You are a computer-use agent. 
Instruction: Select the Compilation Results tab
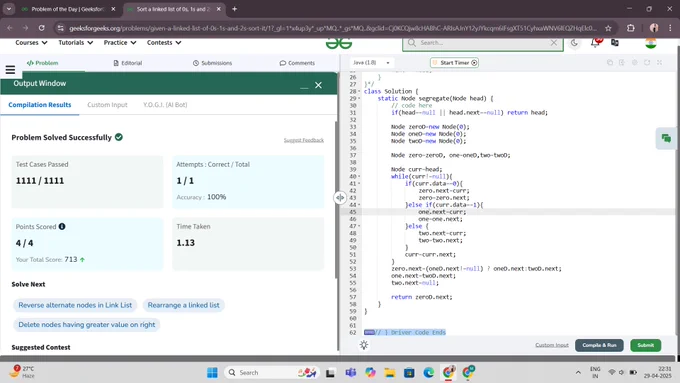tap(39, 105)
